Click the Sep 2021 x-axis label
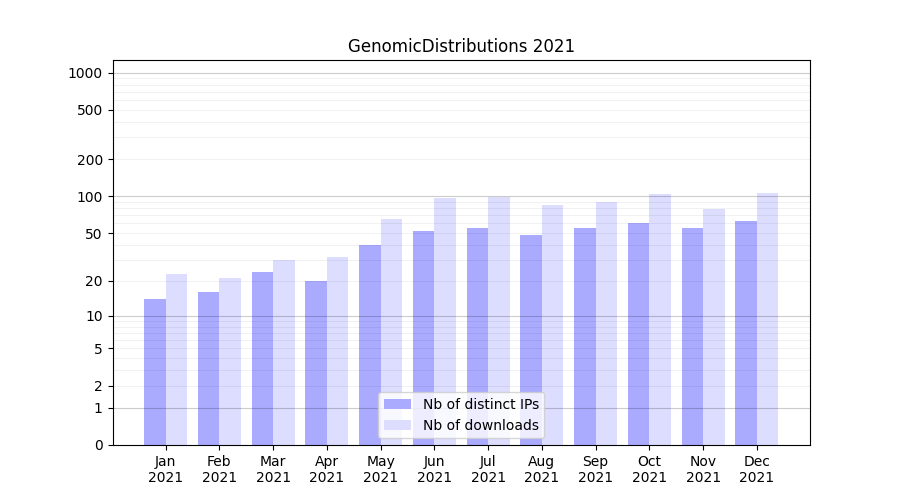 point(595,469)
